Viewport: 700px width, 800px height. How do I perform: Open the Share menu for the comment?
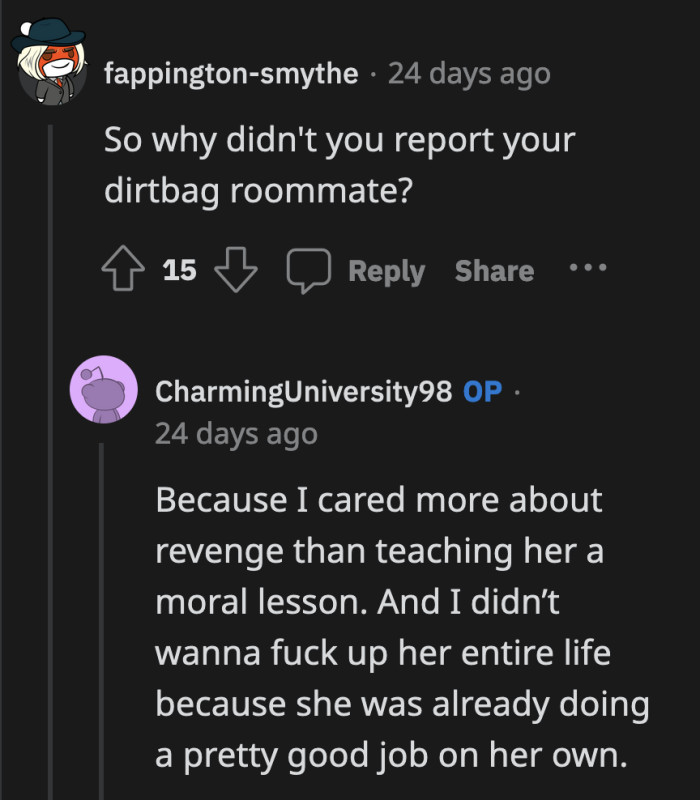(493, 267)
